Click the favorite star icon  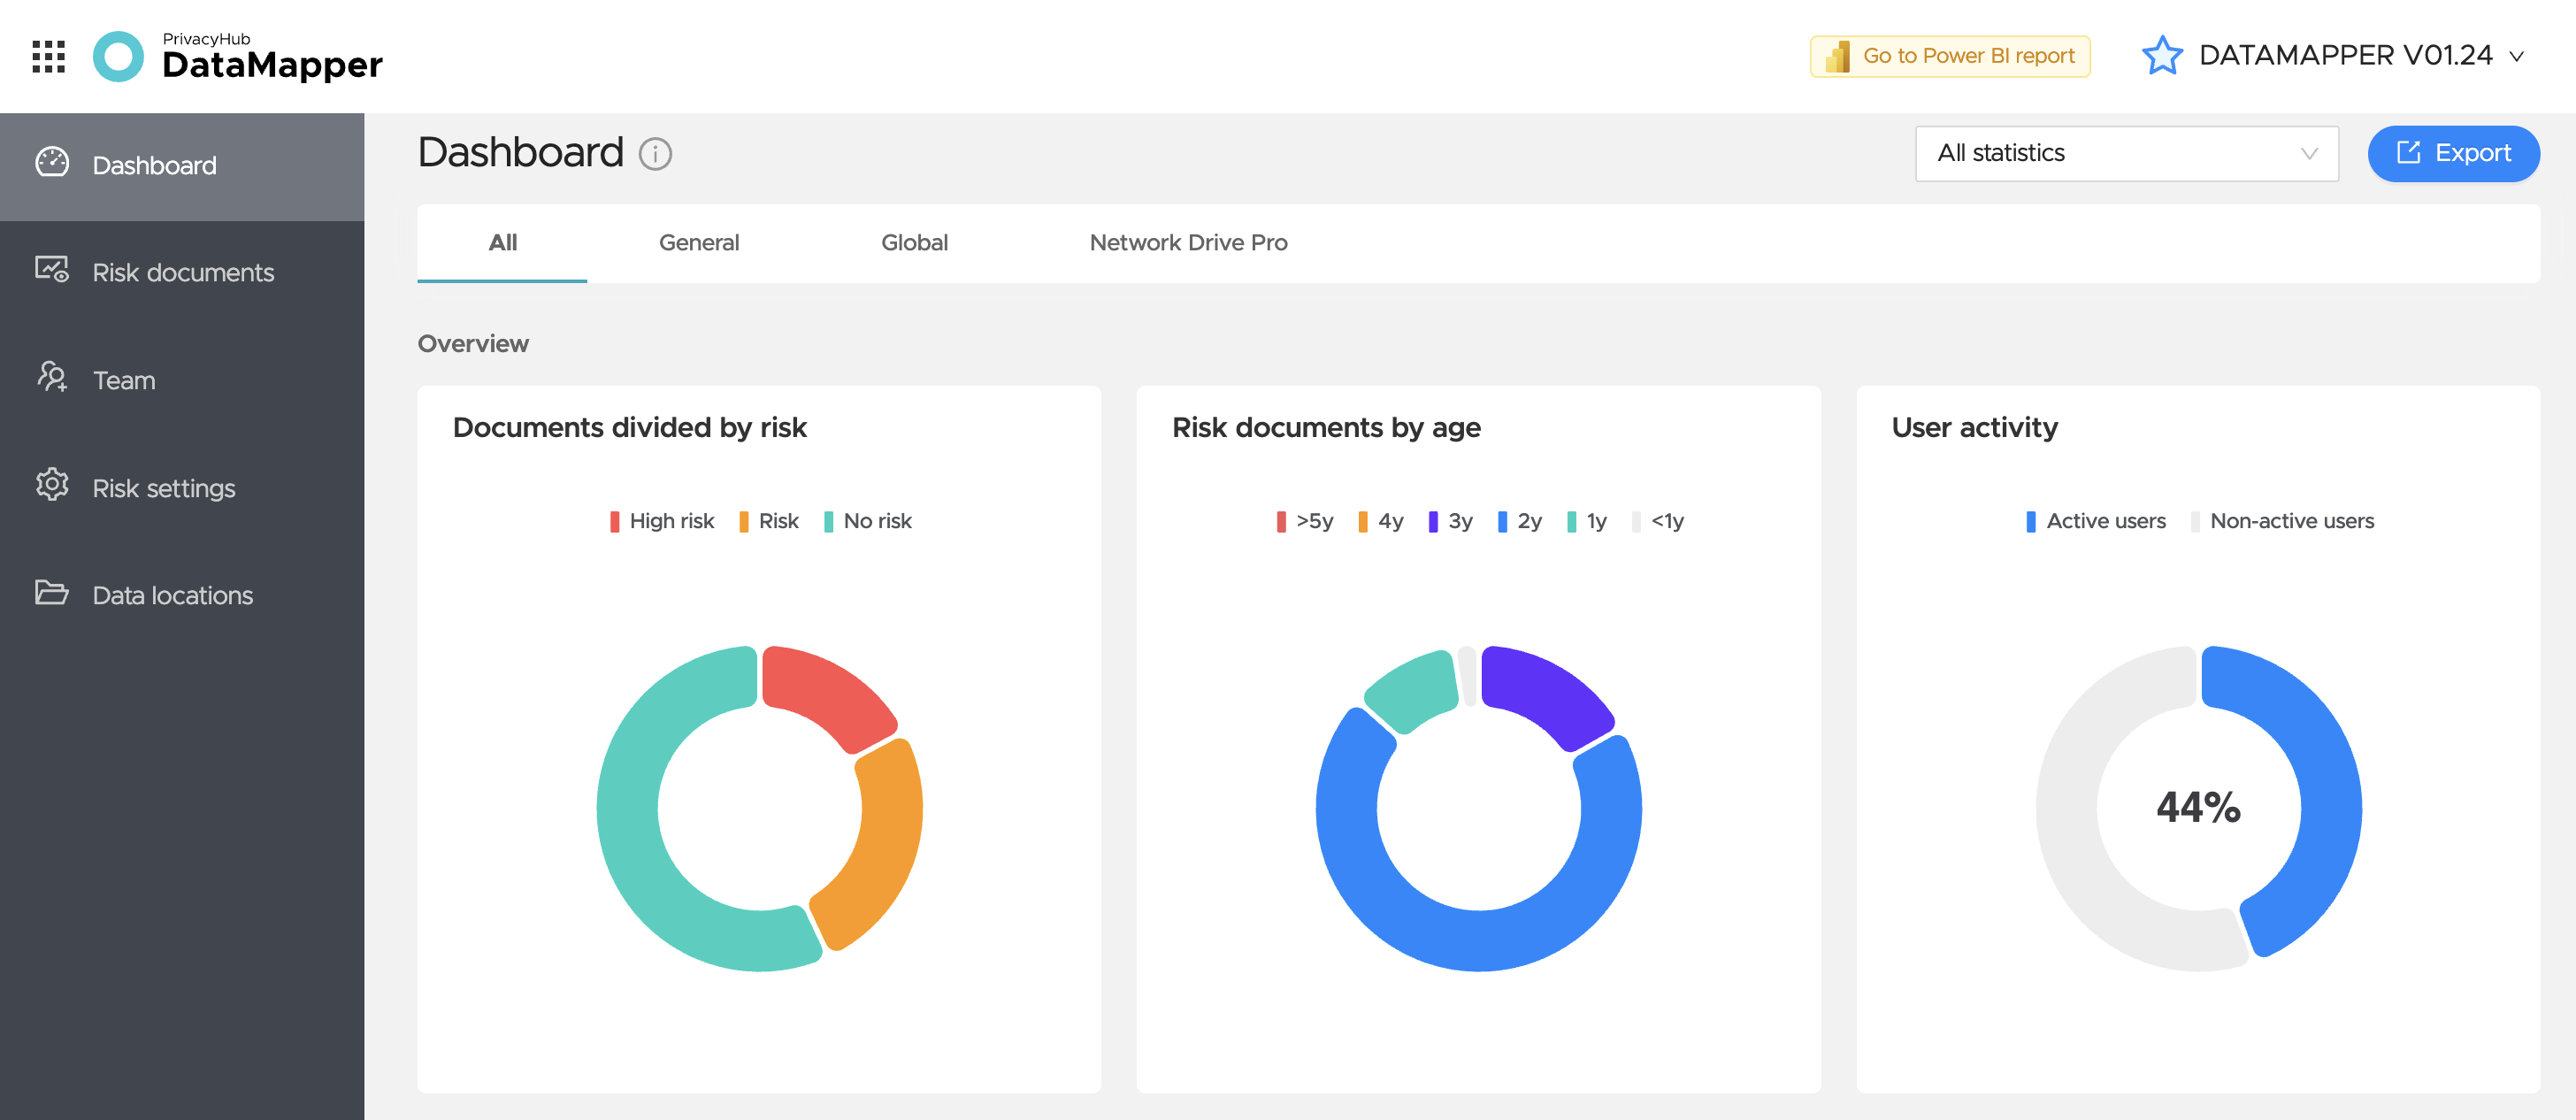click(2161, 55)
